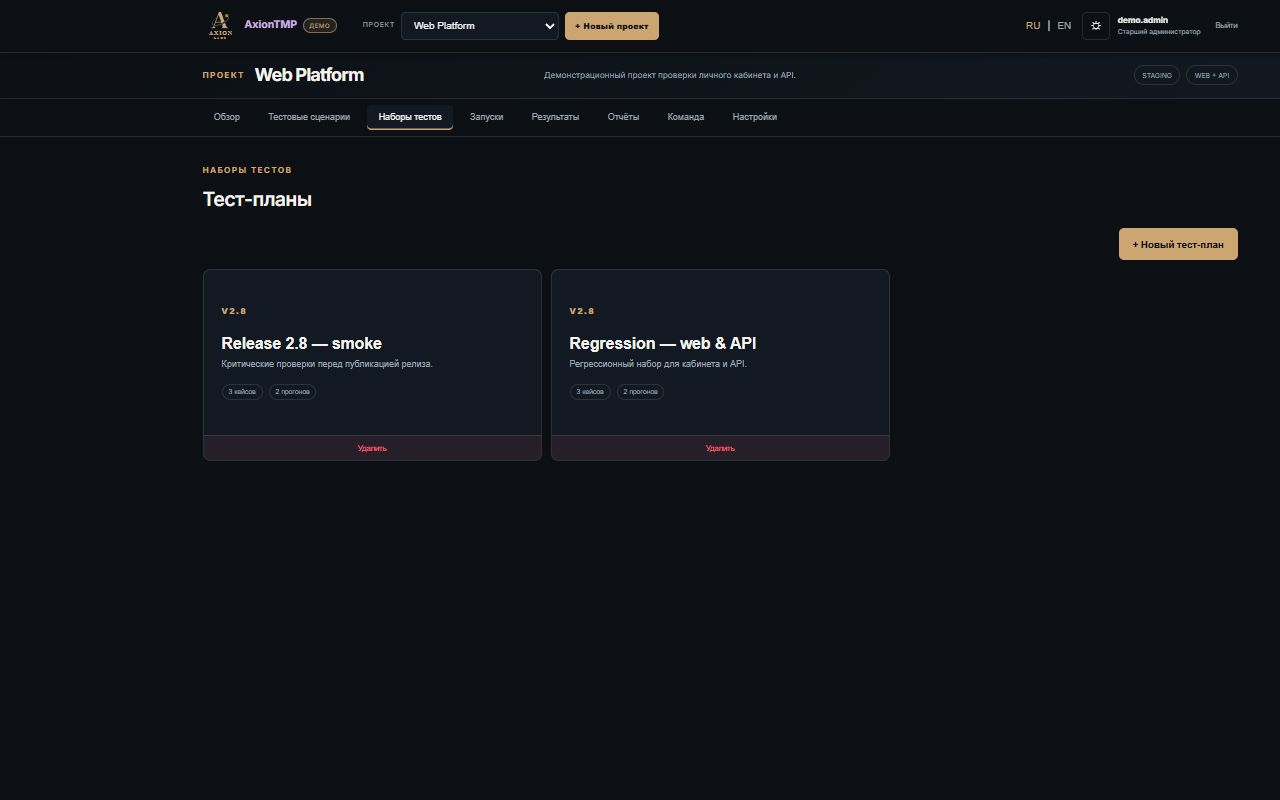Switch the interface language to EN
The image size is (1280, 800).
[1064, 26]
